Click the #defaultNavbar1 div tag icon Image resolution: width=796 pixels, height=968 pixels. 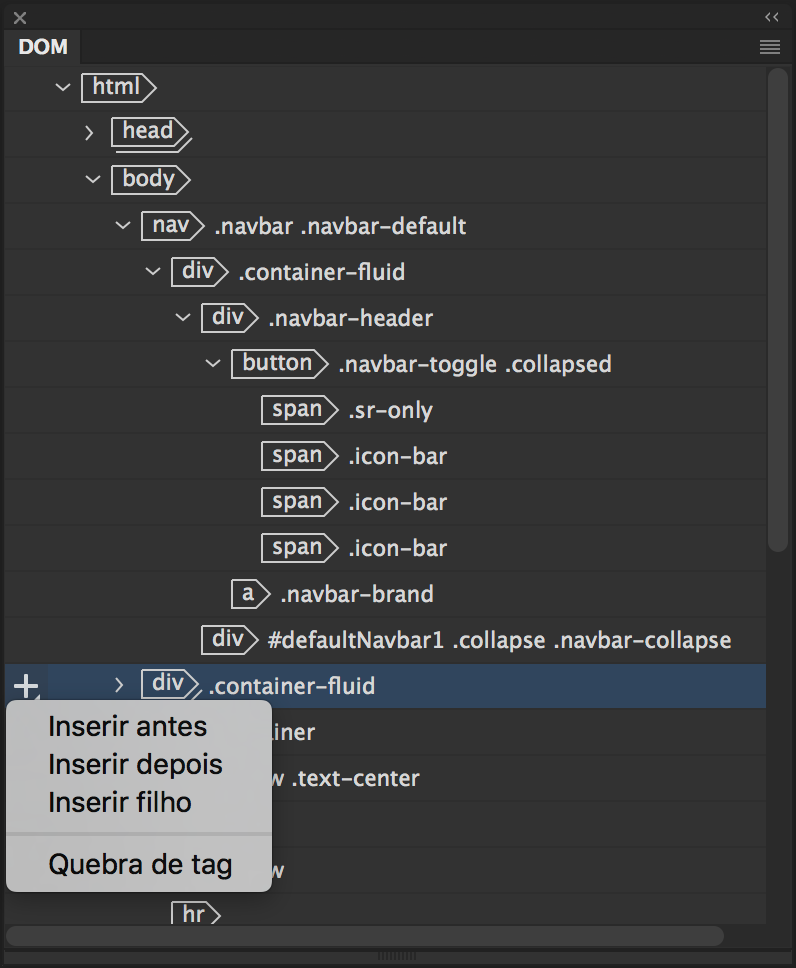coord(227,640)
